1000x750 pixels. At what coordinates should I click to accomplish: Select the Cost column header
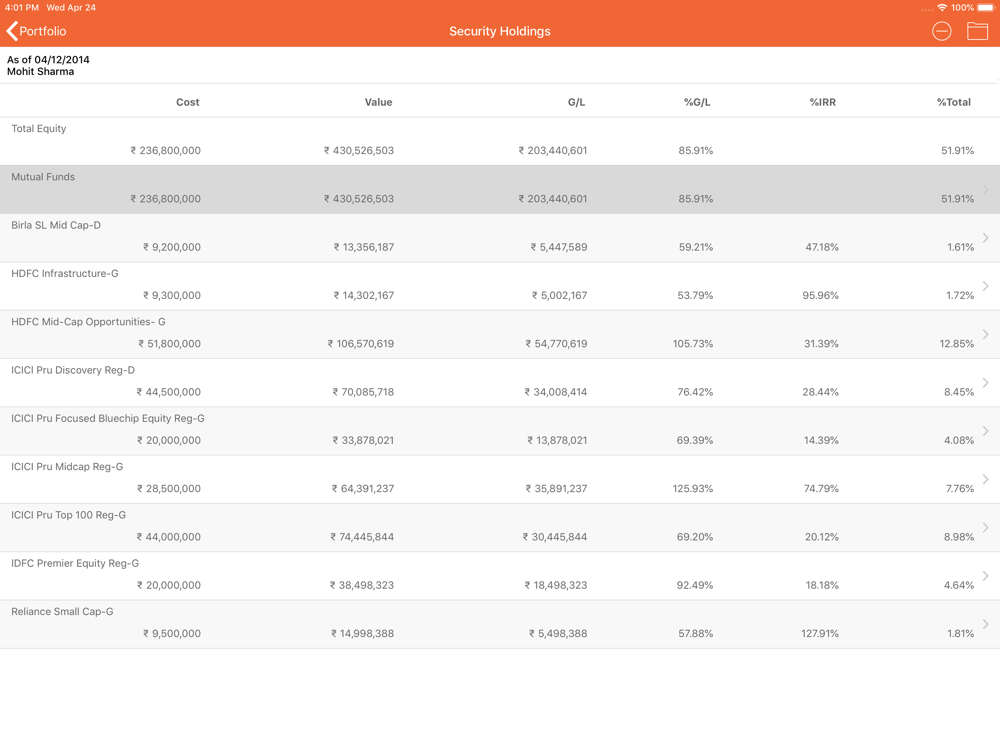click(188, 102)
